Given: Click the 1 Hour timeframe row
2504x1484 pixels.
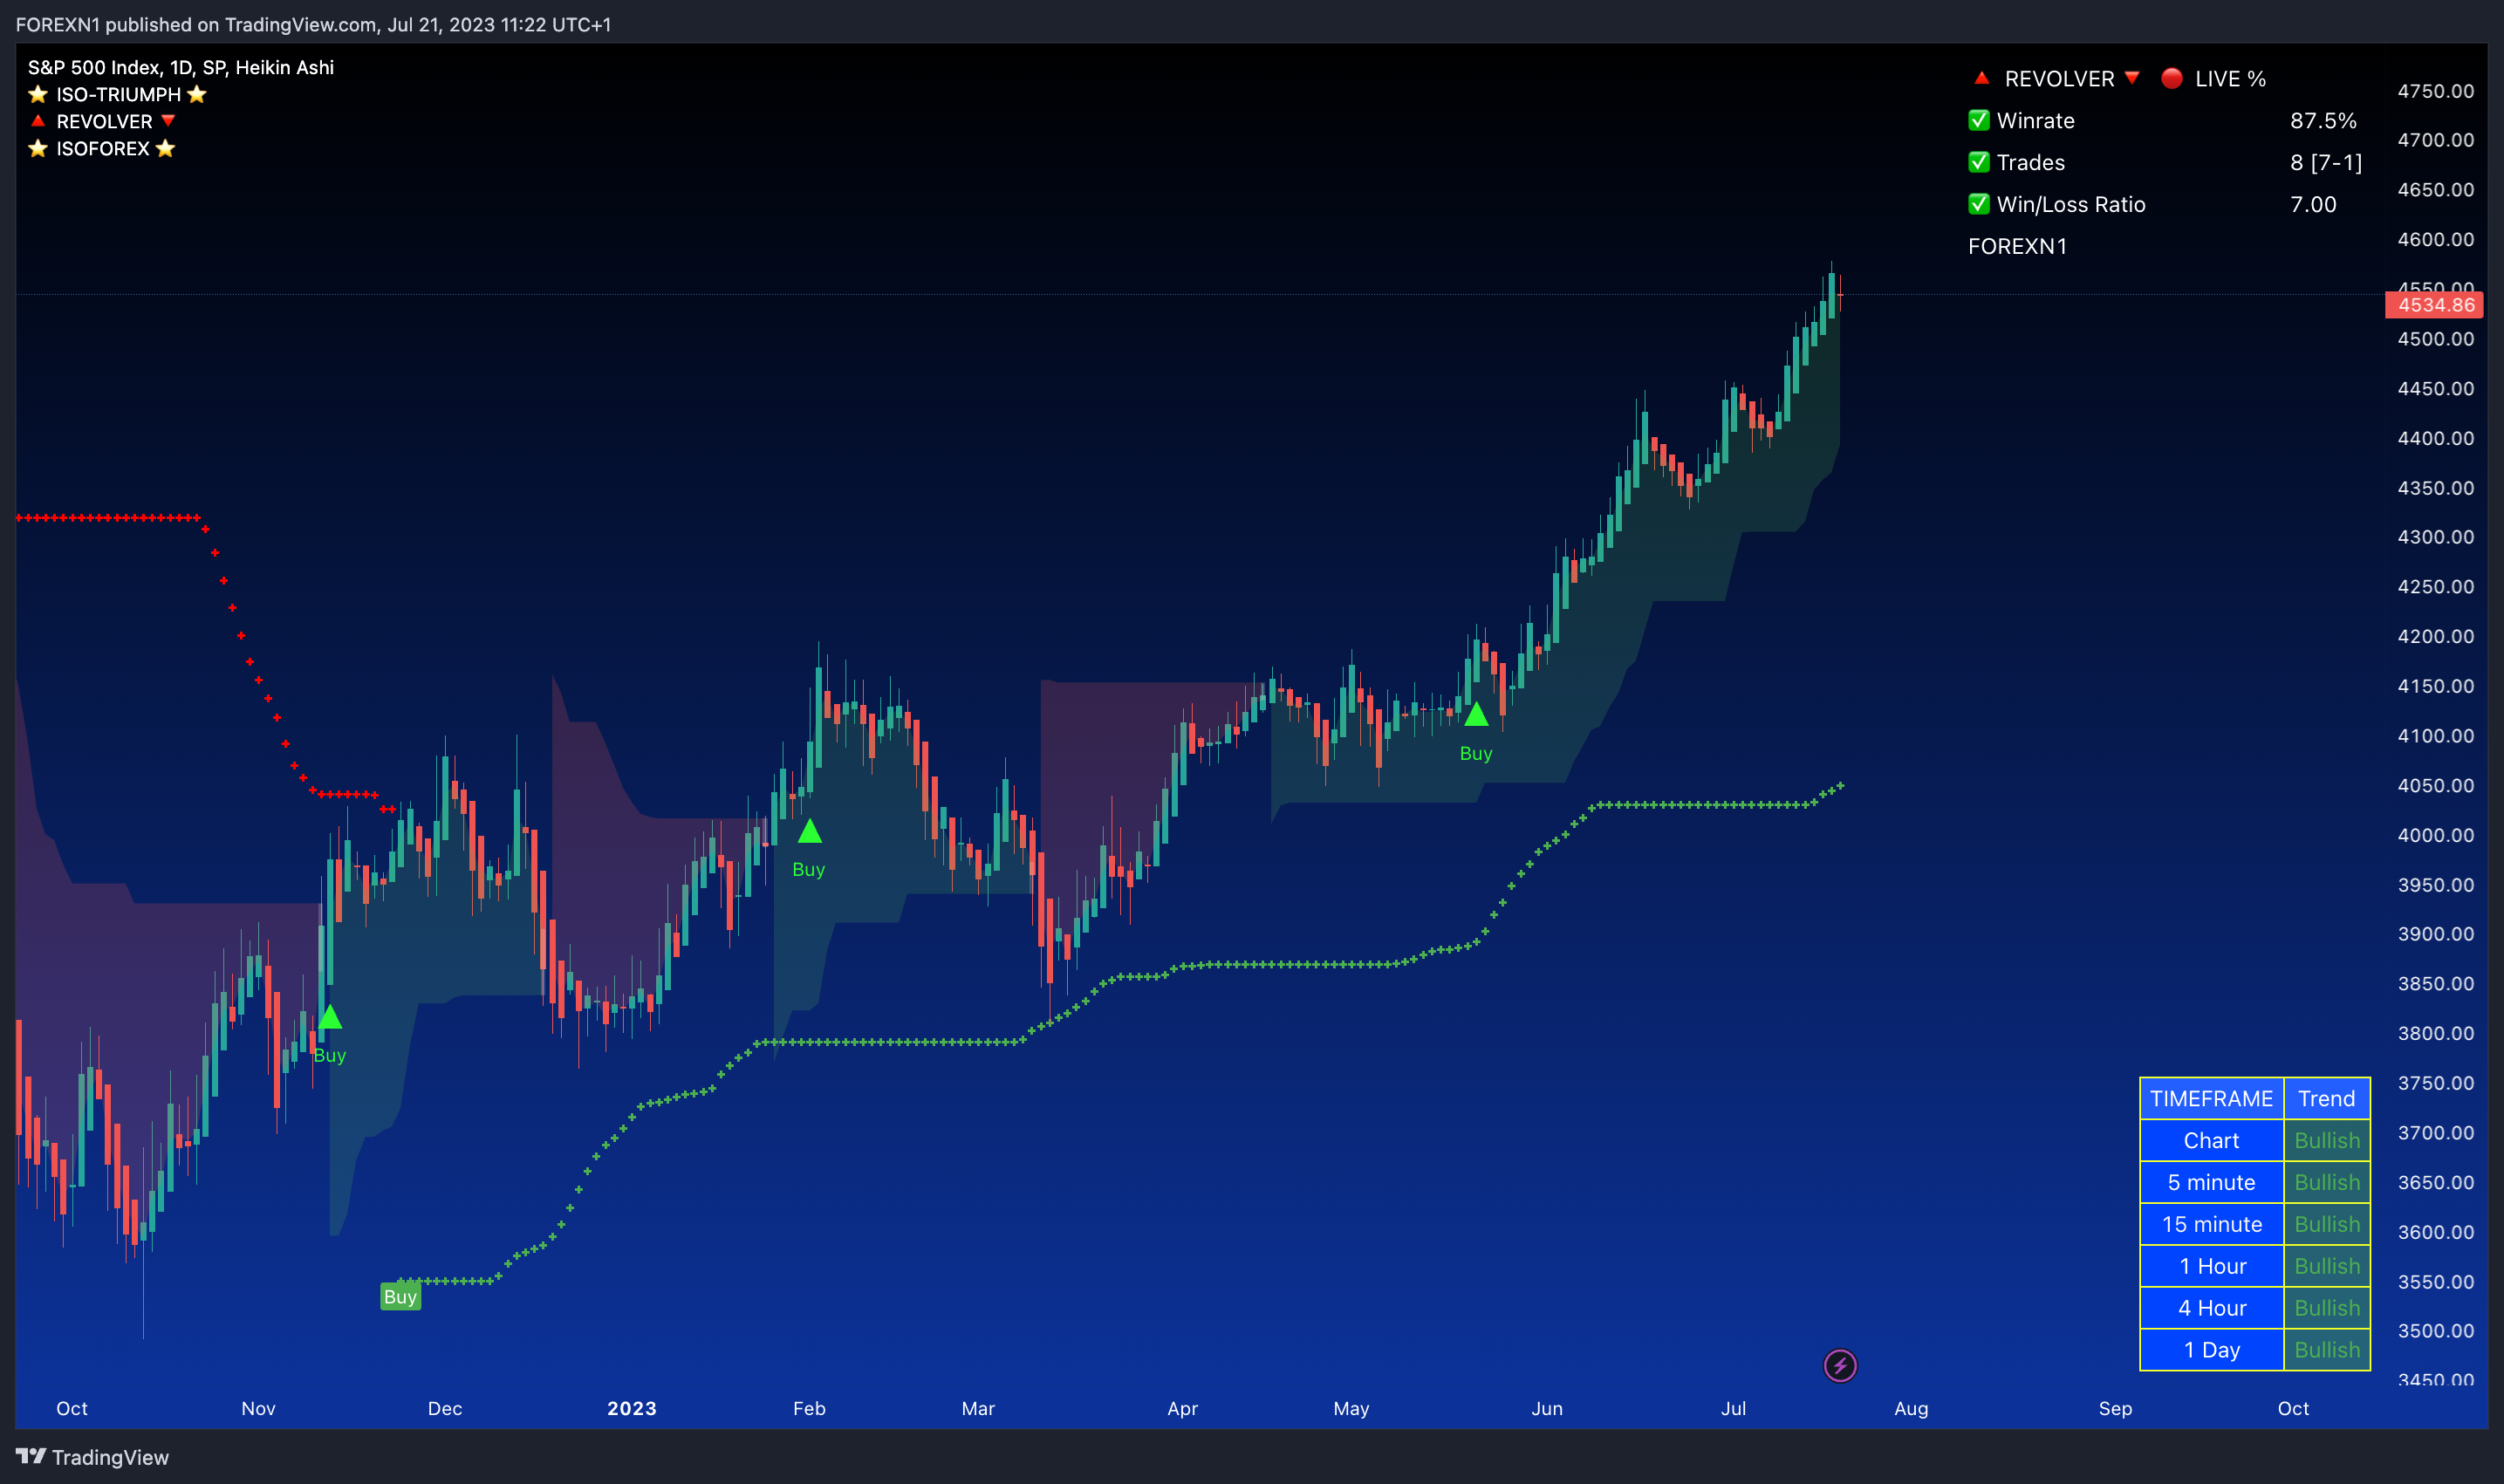Looking at the screenshot, I should (x=2254, y=1266).
